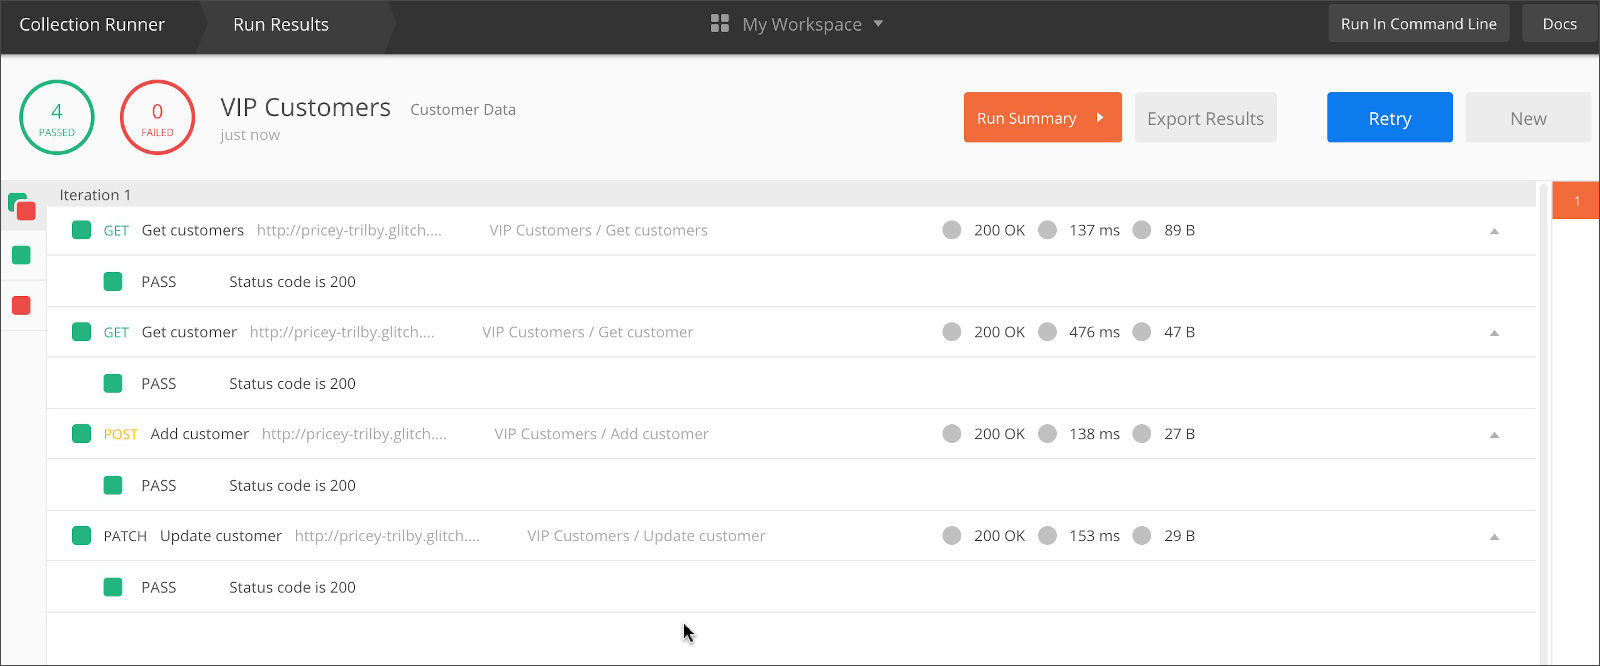The image size is (1600, 666).
Task: Select the all-results filter icon
Action: coord(22,207)
